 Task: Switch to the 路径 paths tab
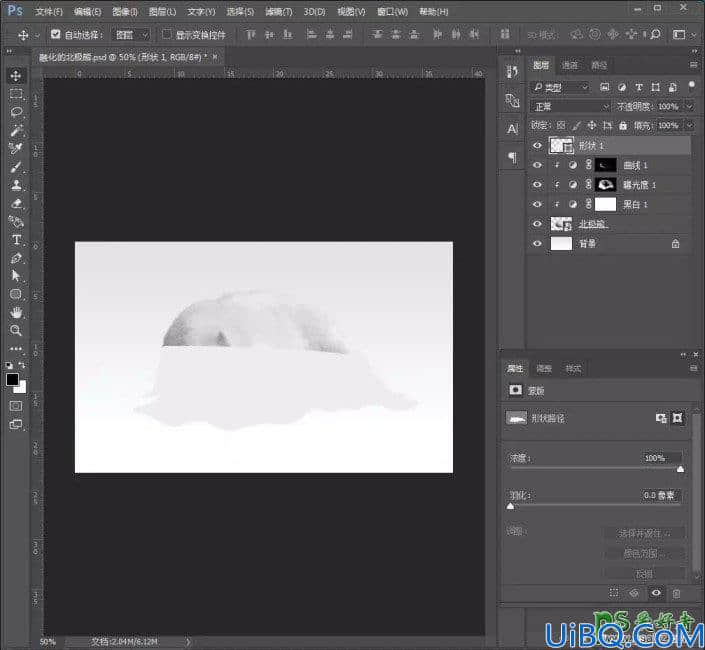tap(598, 66)
